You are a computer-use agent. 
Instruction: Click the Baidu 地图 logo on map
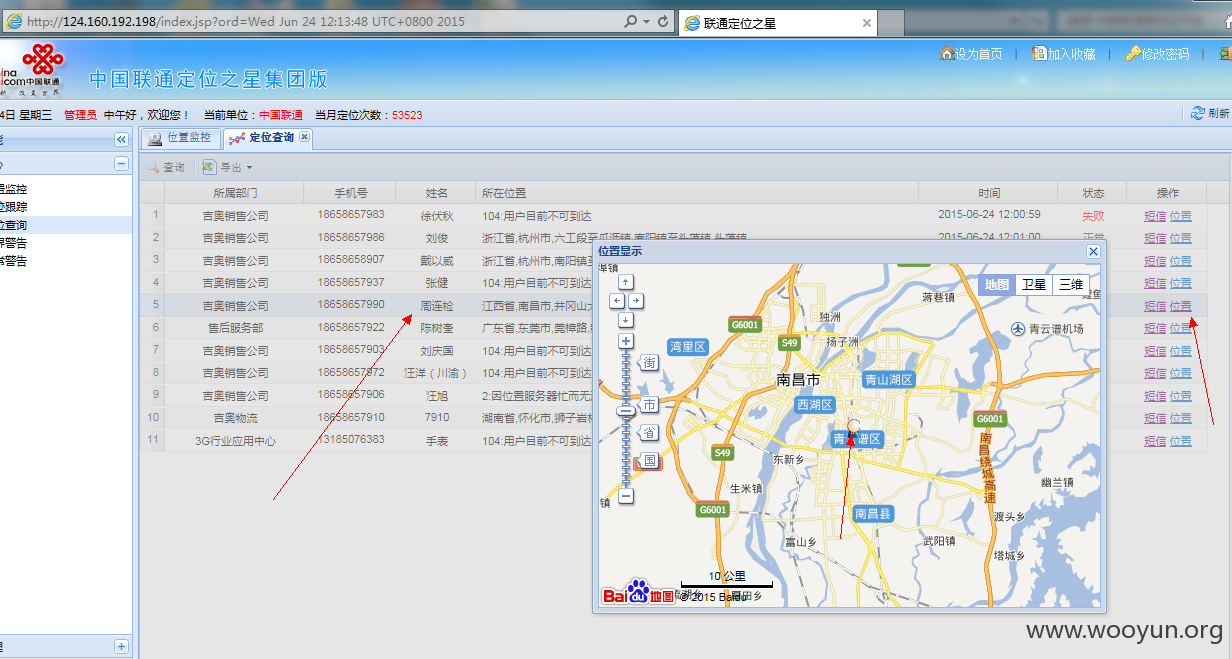tap(638, 593)
